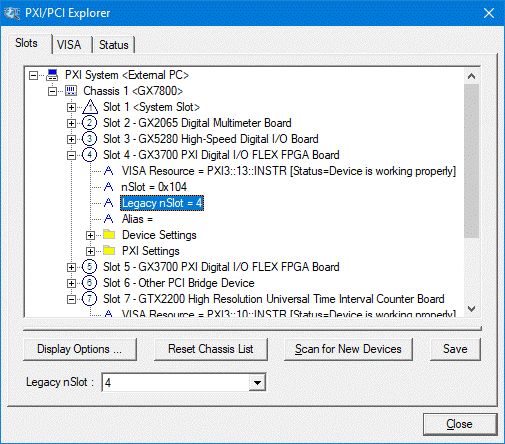
Task: Select PXI System <External PC> row
Action: click(127, 75)
